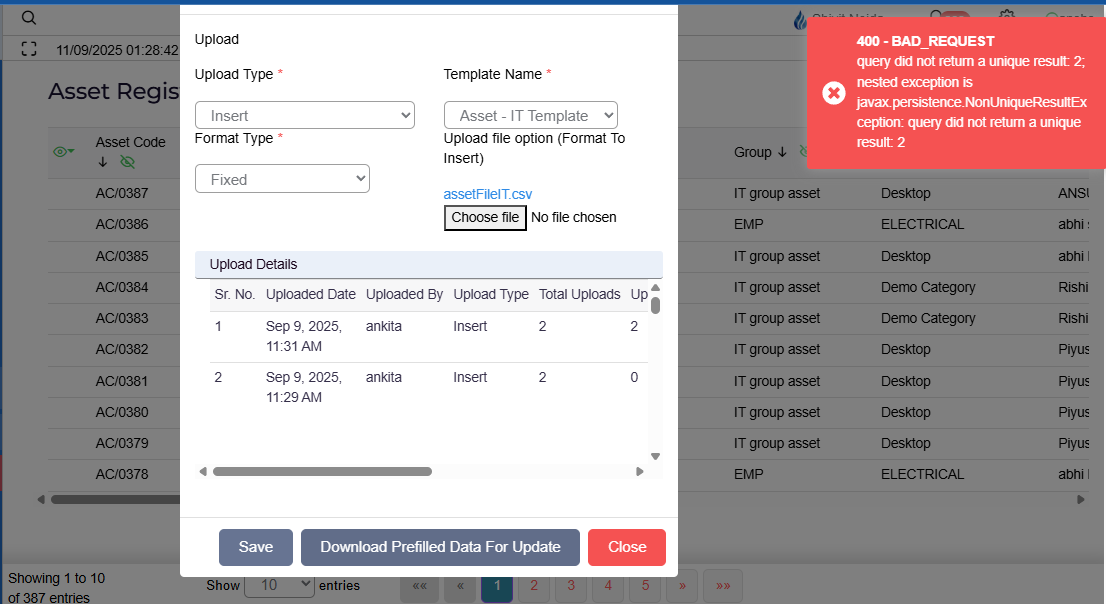The image size is (1106, 604).
Task: Click the green eye column visibility icon
Action: tap(63, 152)
